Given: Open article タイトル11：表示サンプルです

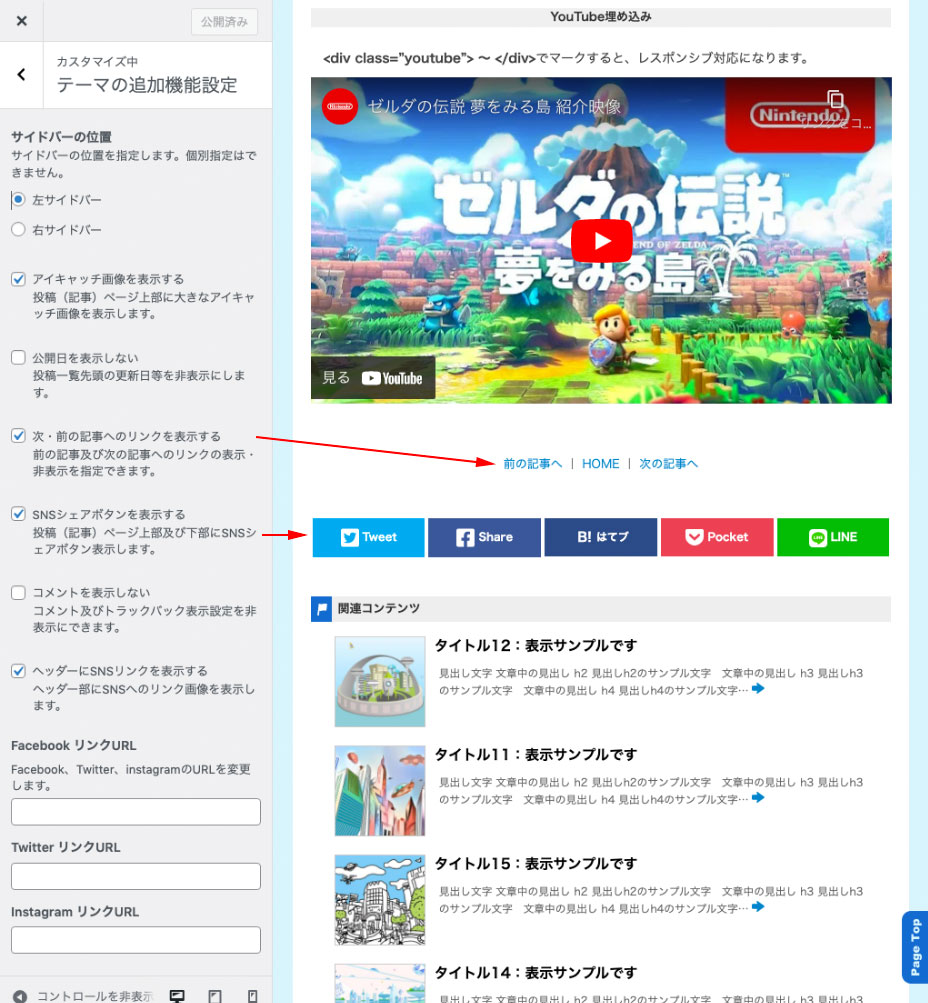Looking at the screenshot, I should [x=536, y=755].
